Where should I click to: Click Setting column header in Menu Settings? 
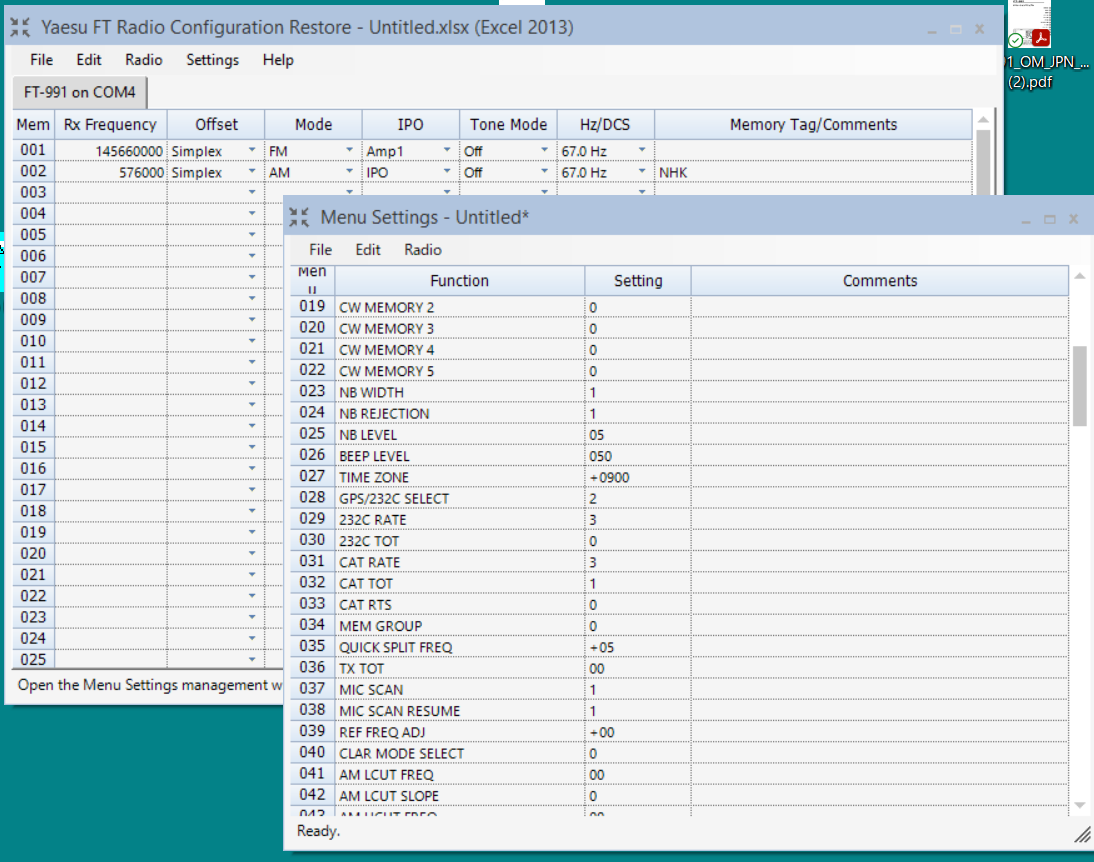[x=638, y=281]
